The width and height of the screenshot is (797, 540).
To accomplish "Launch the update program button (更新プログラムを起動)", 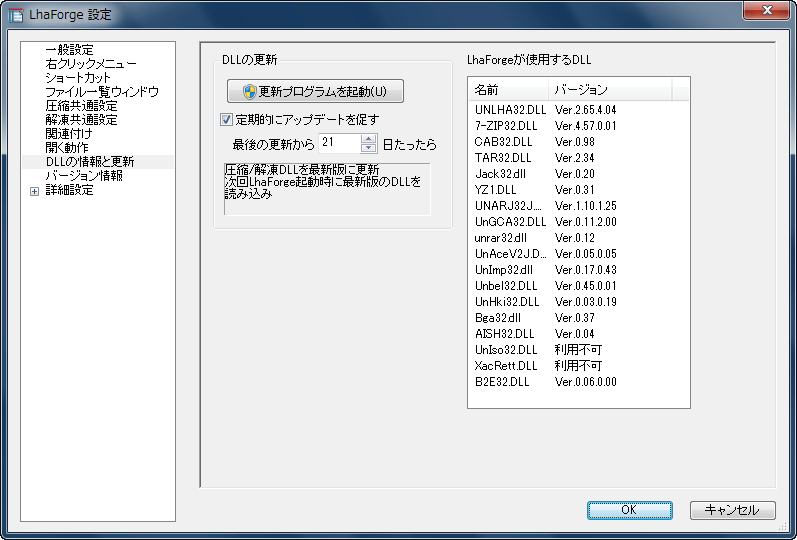I will (315, 91).
